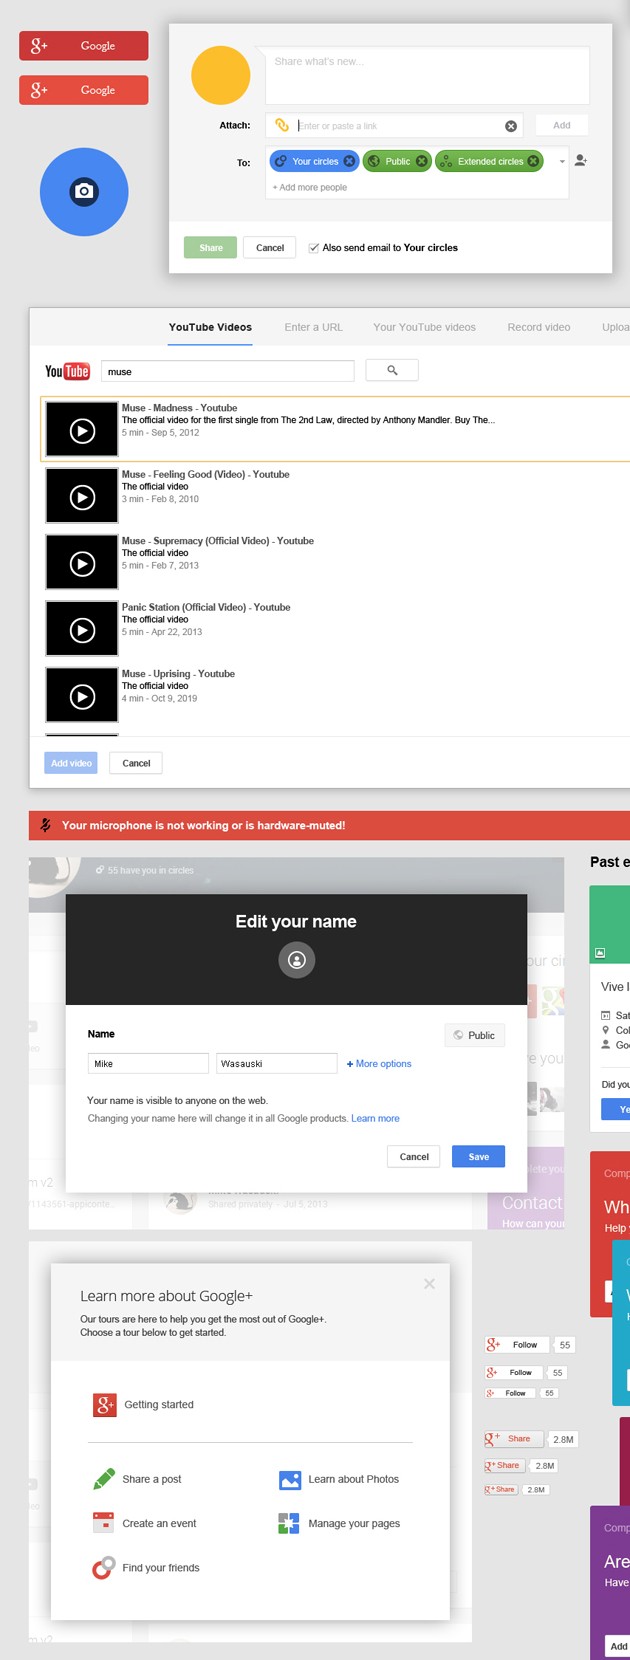Click the Manage your pages puzzle icon
Screen dimensions: 630x1660
coord(289,1523)
